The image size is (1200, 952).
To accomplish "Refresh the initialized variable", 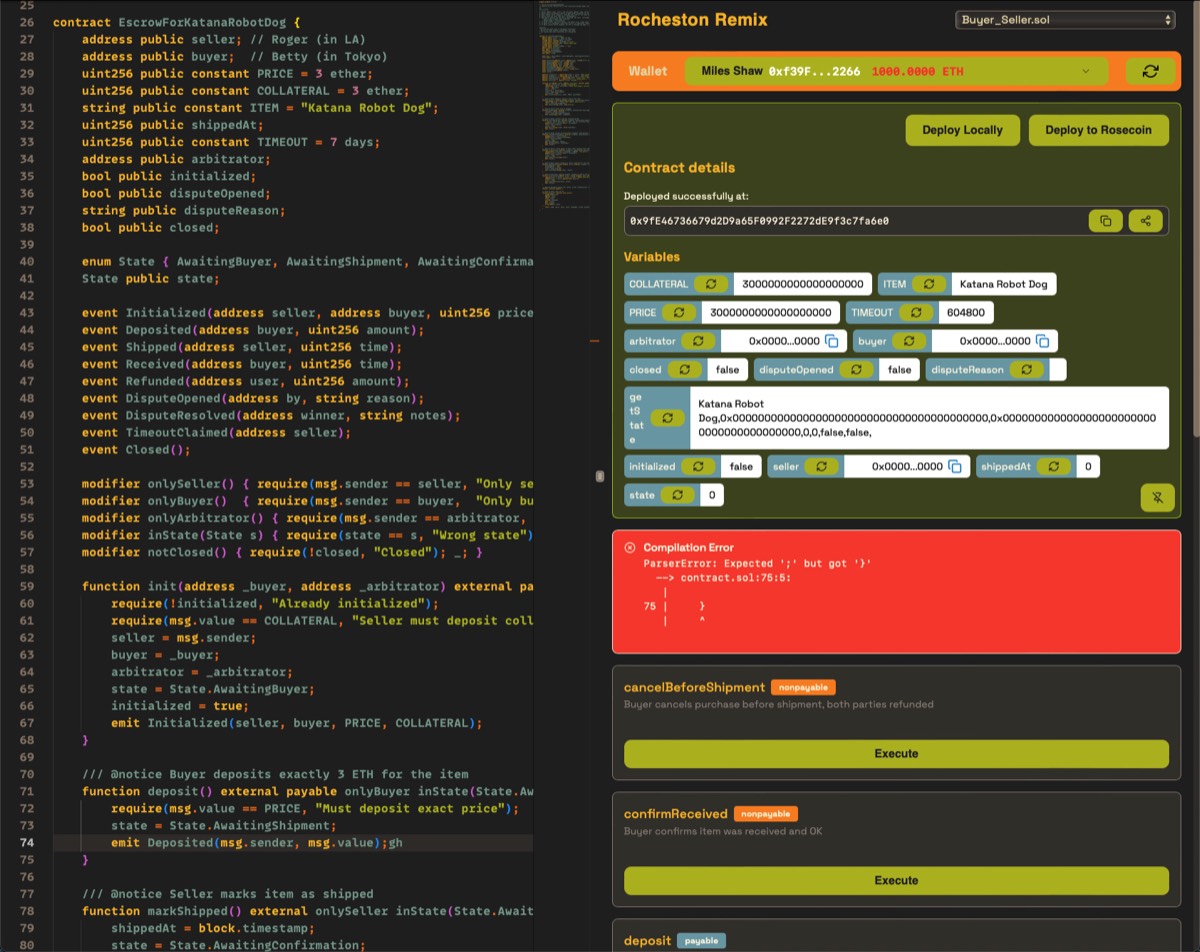I will [698, 466].
